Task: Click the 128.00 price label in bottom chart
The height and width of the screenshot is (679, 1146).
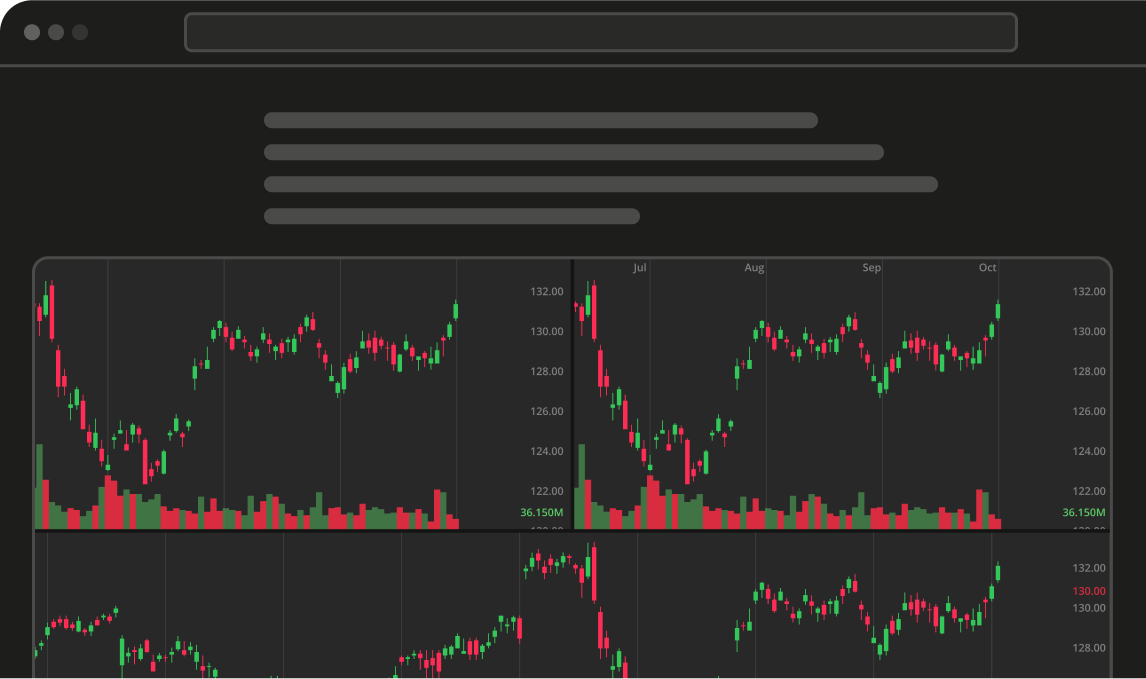Action: [x=1089, y=648]
